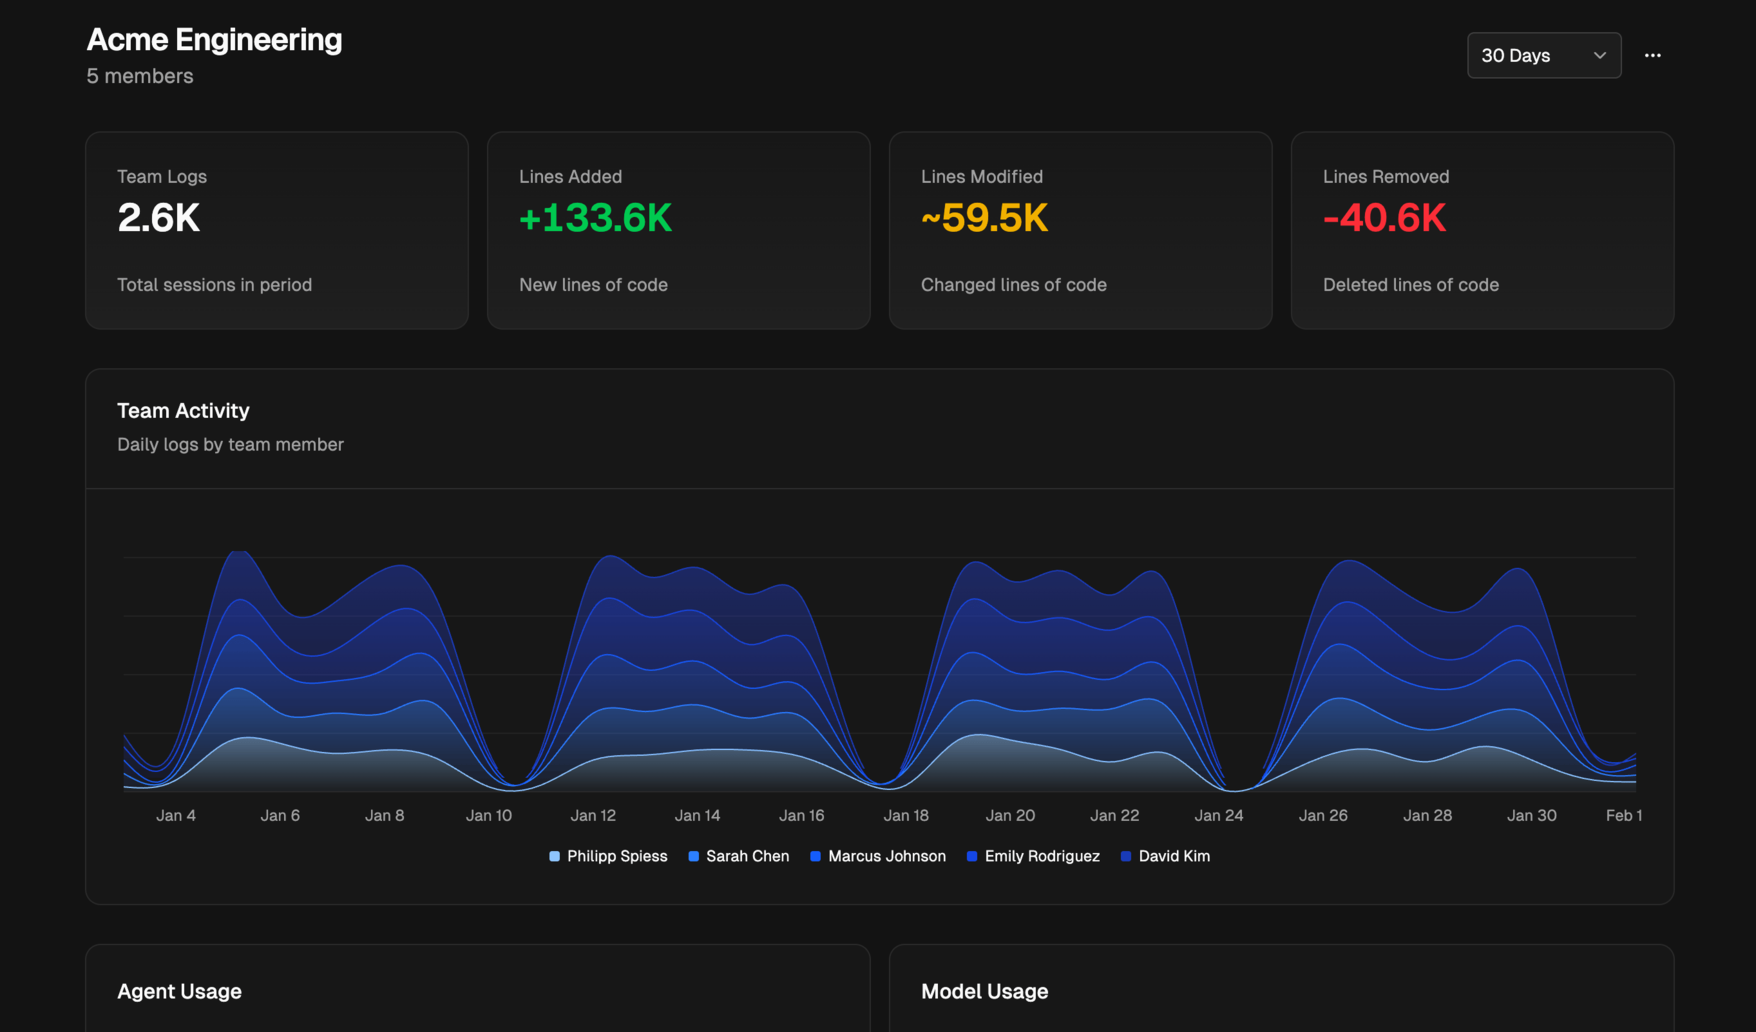1756x1032 pixels.
Task: Click the 5 members label
Action: tap(139, 76)
